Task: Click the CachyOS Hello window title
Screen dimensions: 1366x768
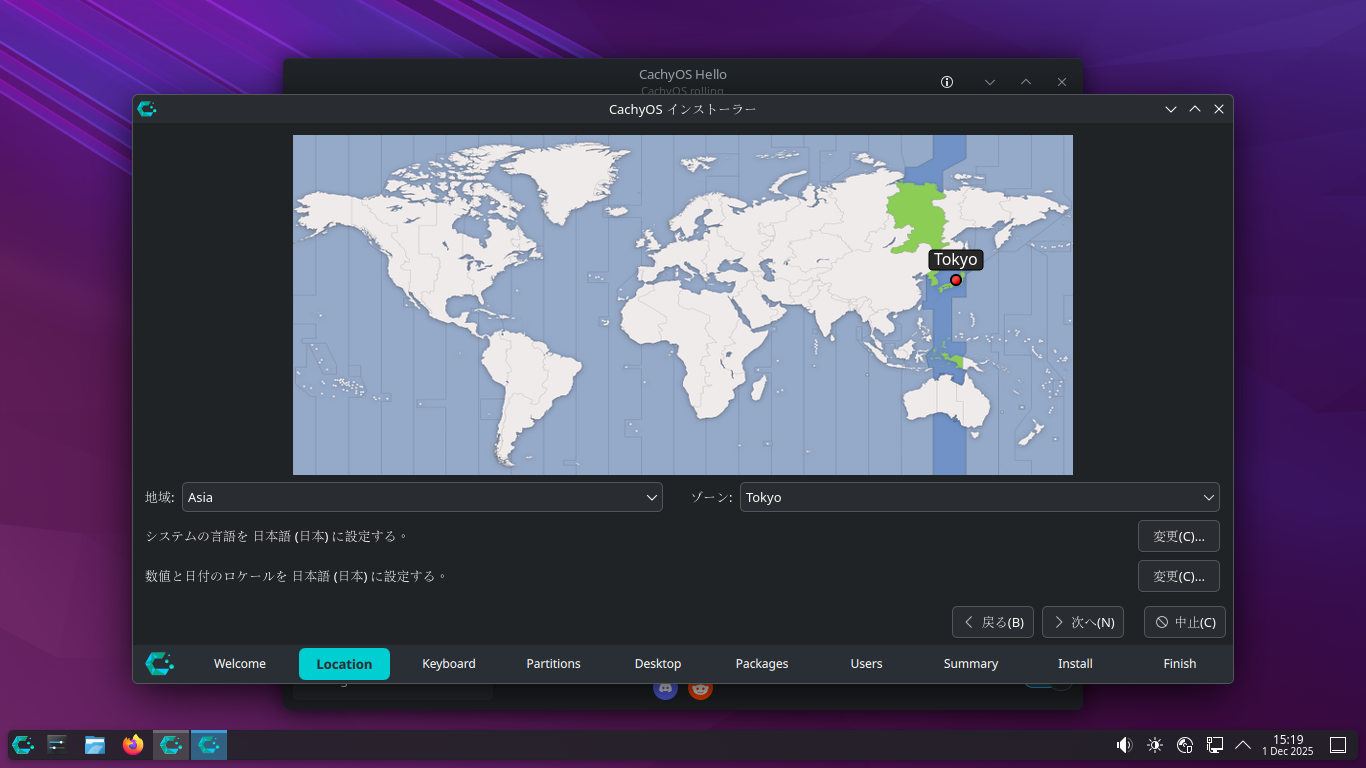Action: click(x=683, y=74)
